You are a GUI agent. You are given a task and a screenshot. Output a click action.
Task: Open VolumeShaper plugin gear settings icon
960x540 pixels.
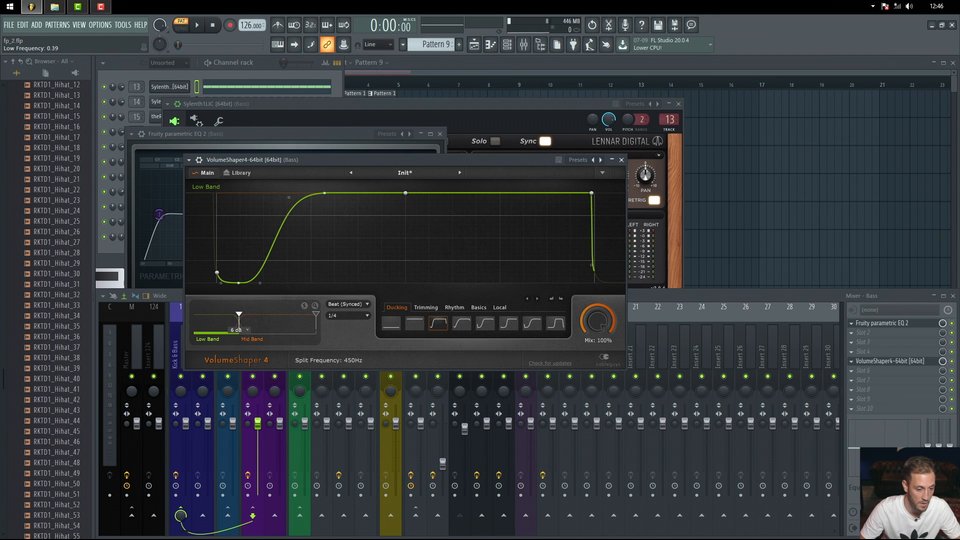(199, 160)
